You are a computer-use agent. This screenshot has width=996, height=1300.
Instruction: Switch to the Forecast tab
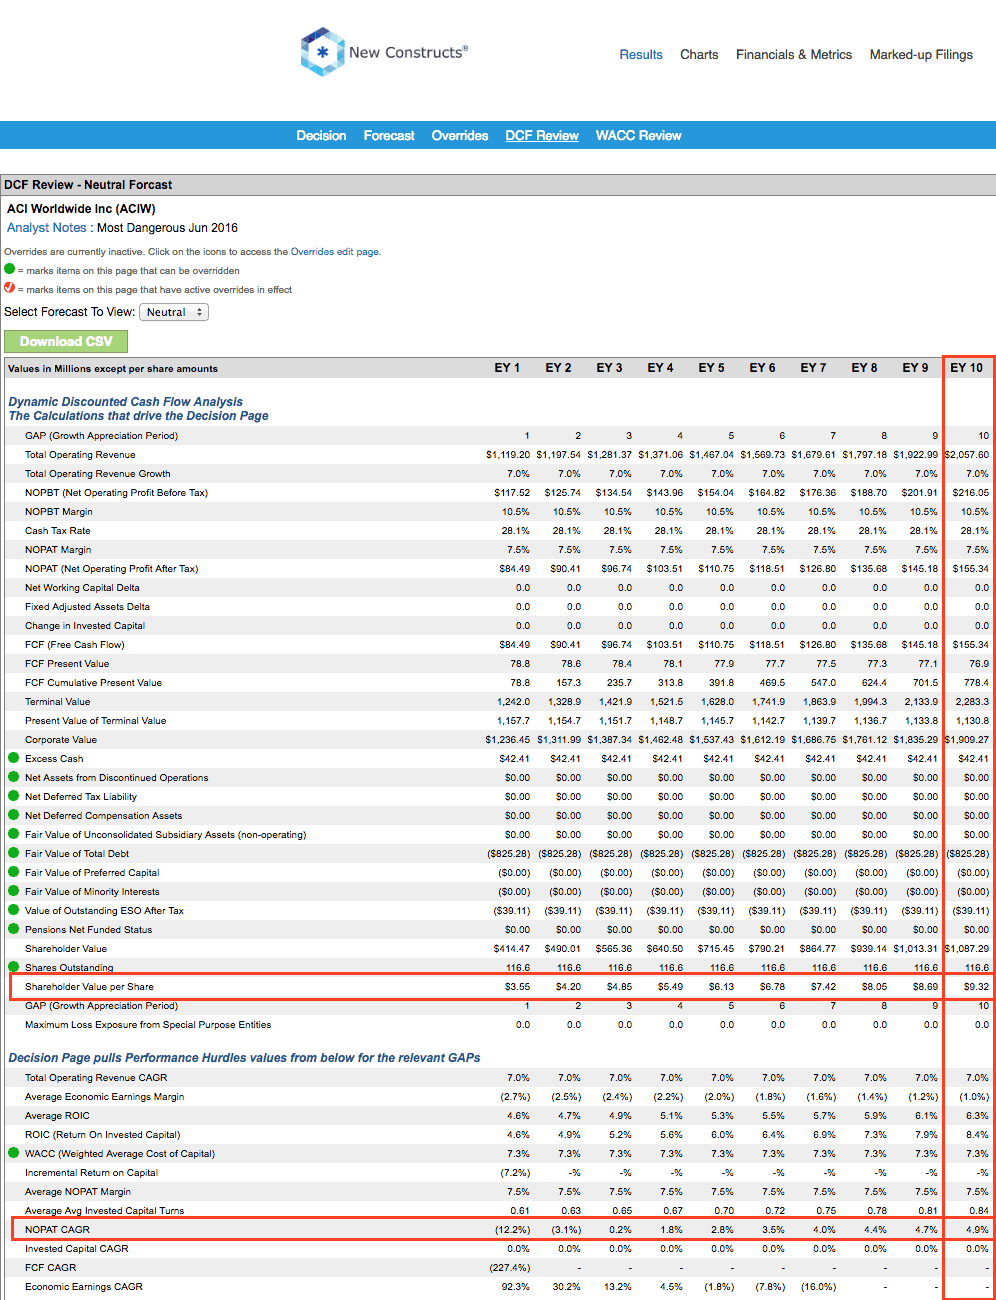tap(389, 136)
